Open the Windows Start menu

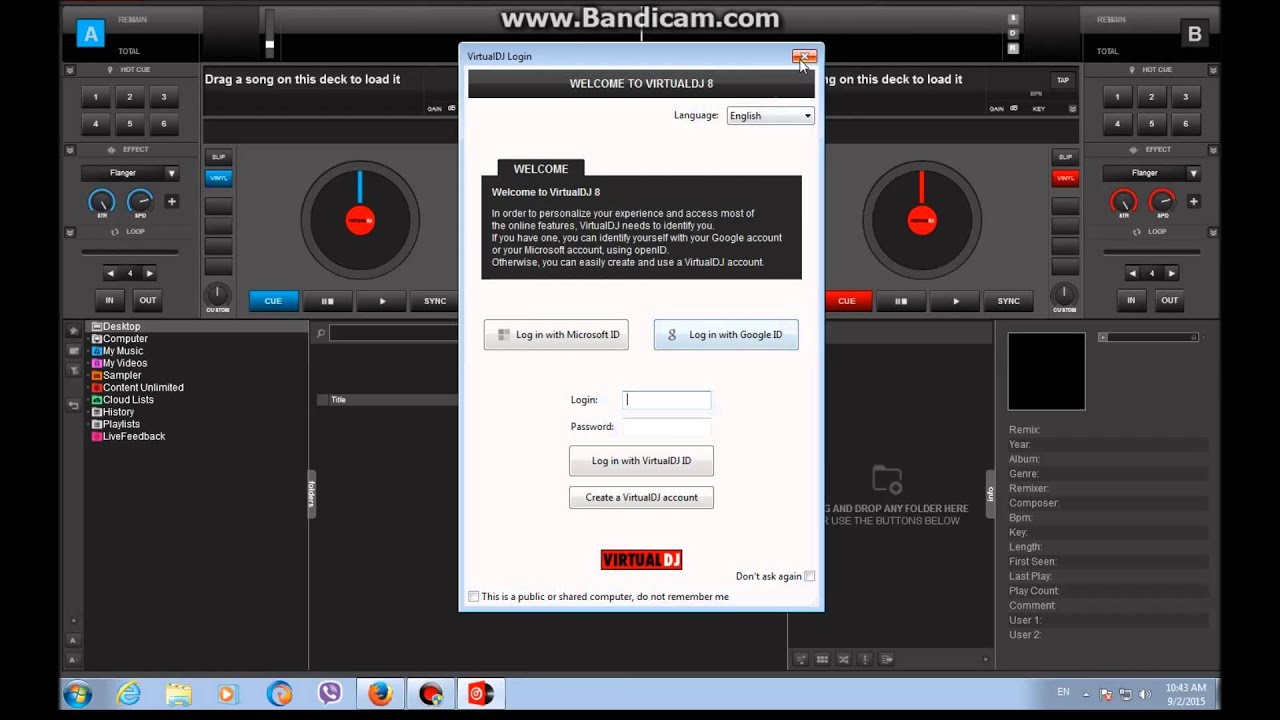77,693
